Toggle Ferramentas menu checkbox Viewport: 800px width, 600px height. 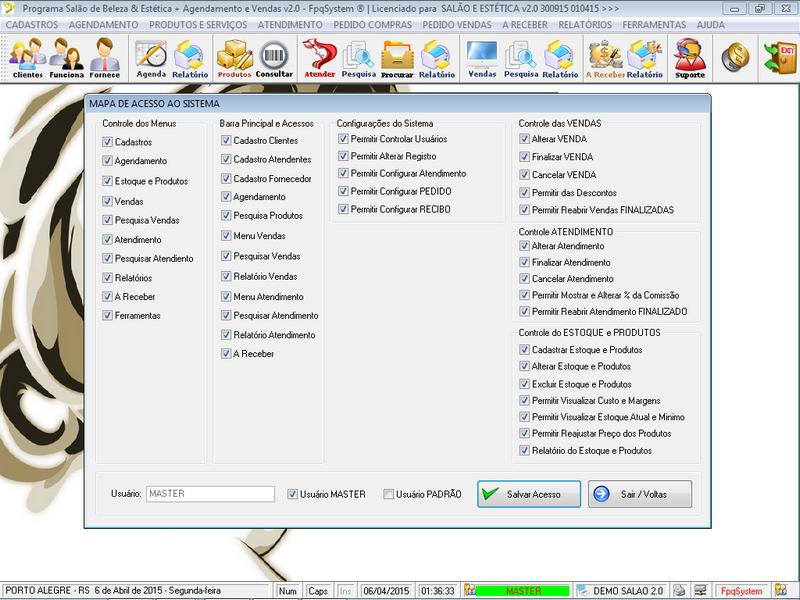click(x=107, y=315)
